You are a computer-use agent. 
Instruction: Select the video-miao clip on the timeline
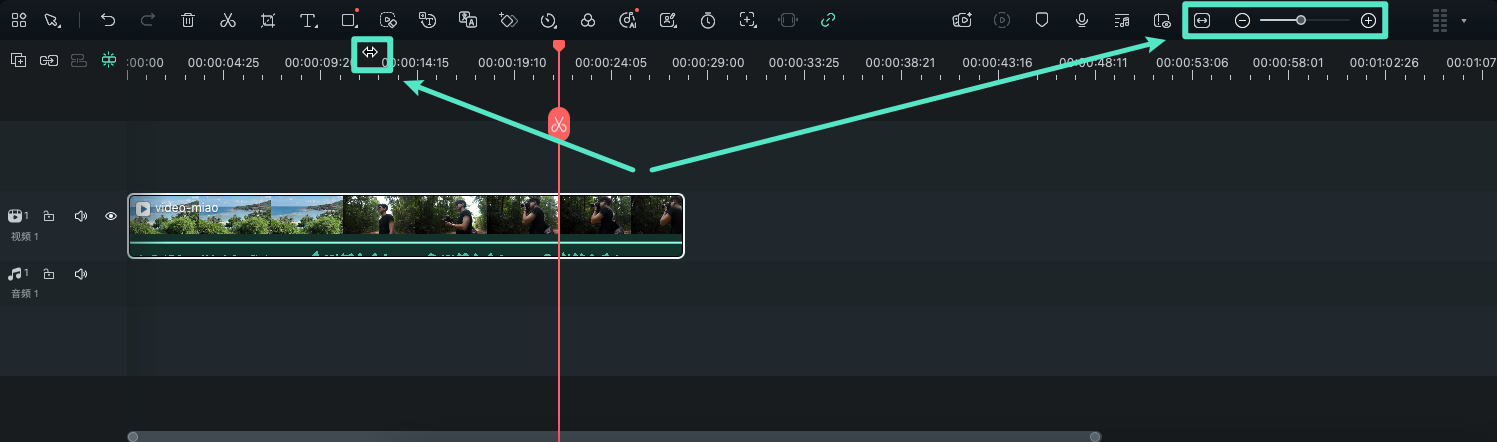[x=406, y=225]
